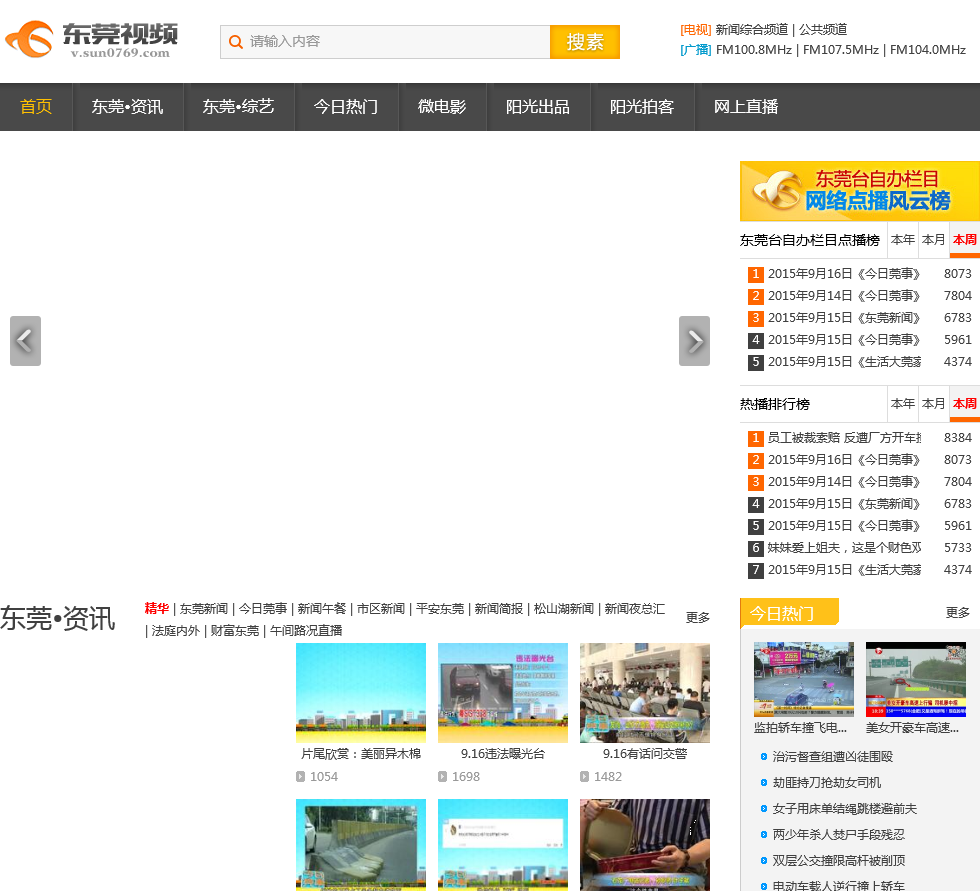
Task: Open 9.16违法曝光台 video thumbnail
Action: coord(503,693)
